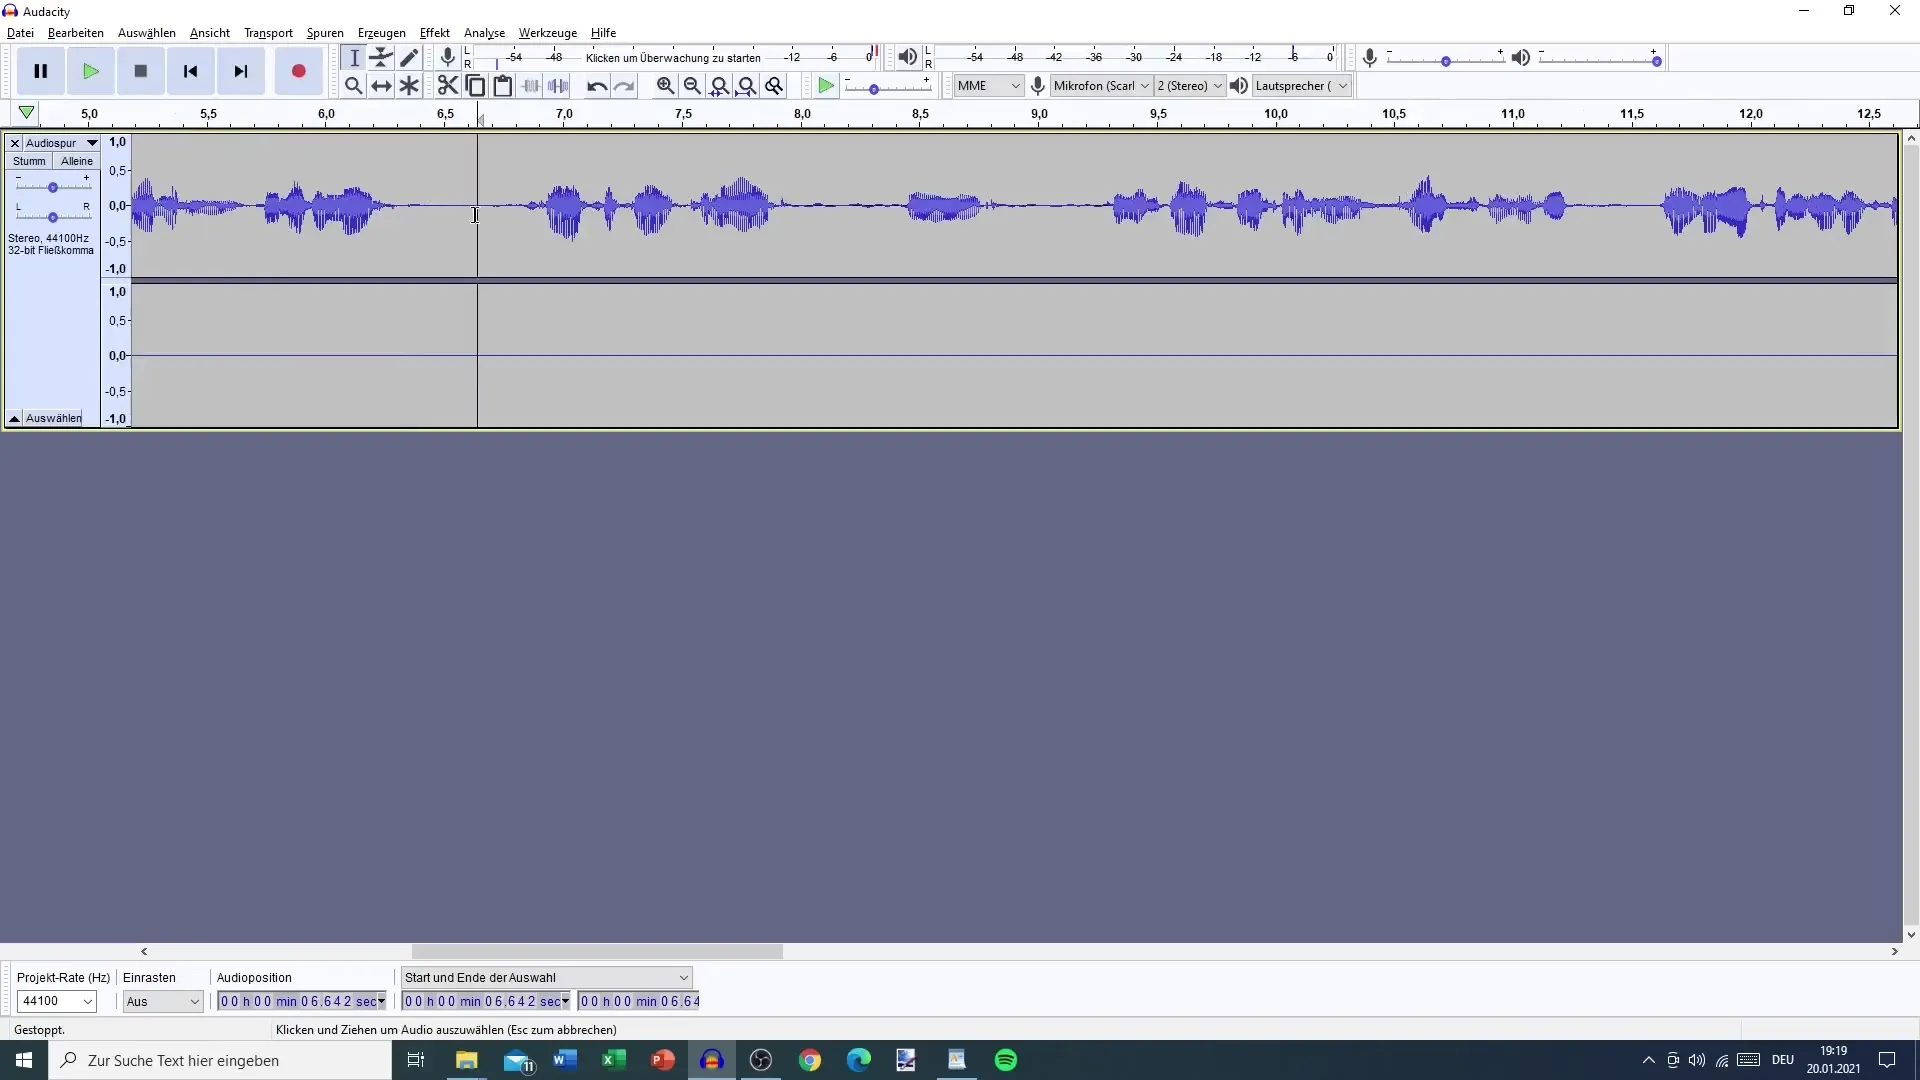The image size is (1920, 1080).
Task: Start recording with red Record button
Action: tap(298, 71)
